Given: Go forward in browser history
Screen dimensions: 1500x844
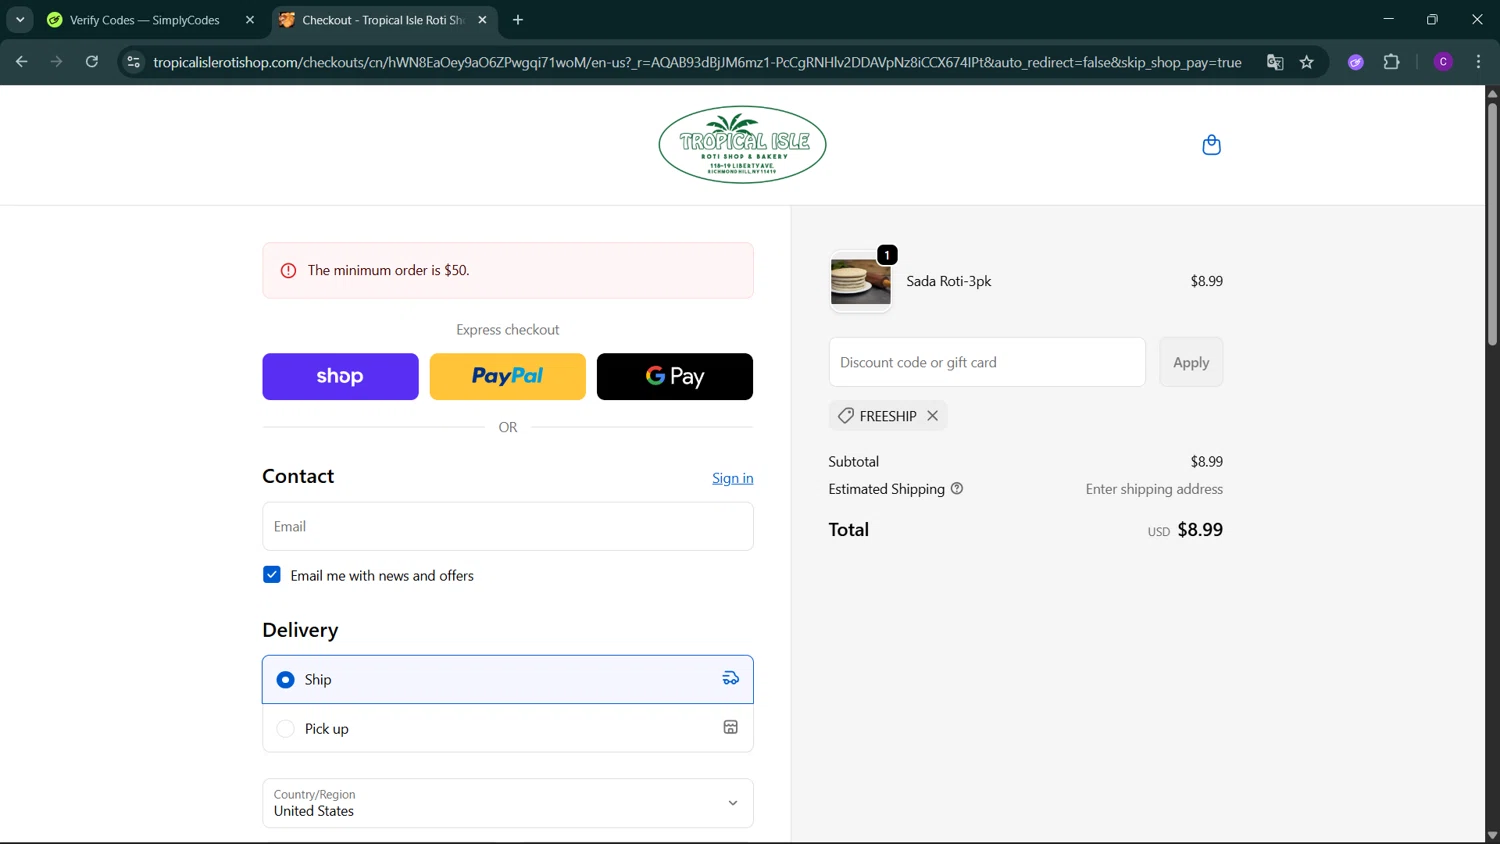Looking at the screenshot, I should 56,62.
